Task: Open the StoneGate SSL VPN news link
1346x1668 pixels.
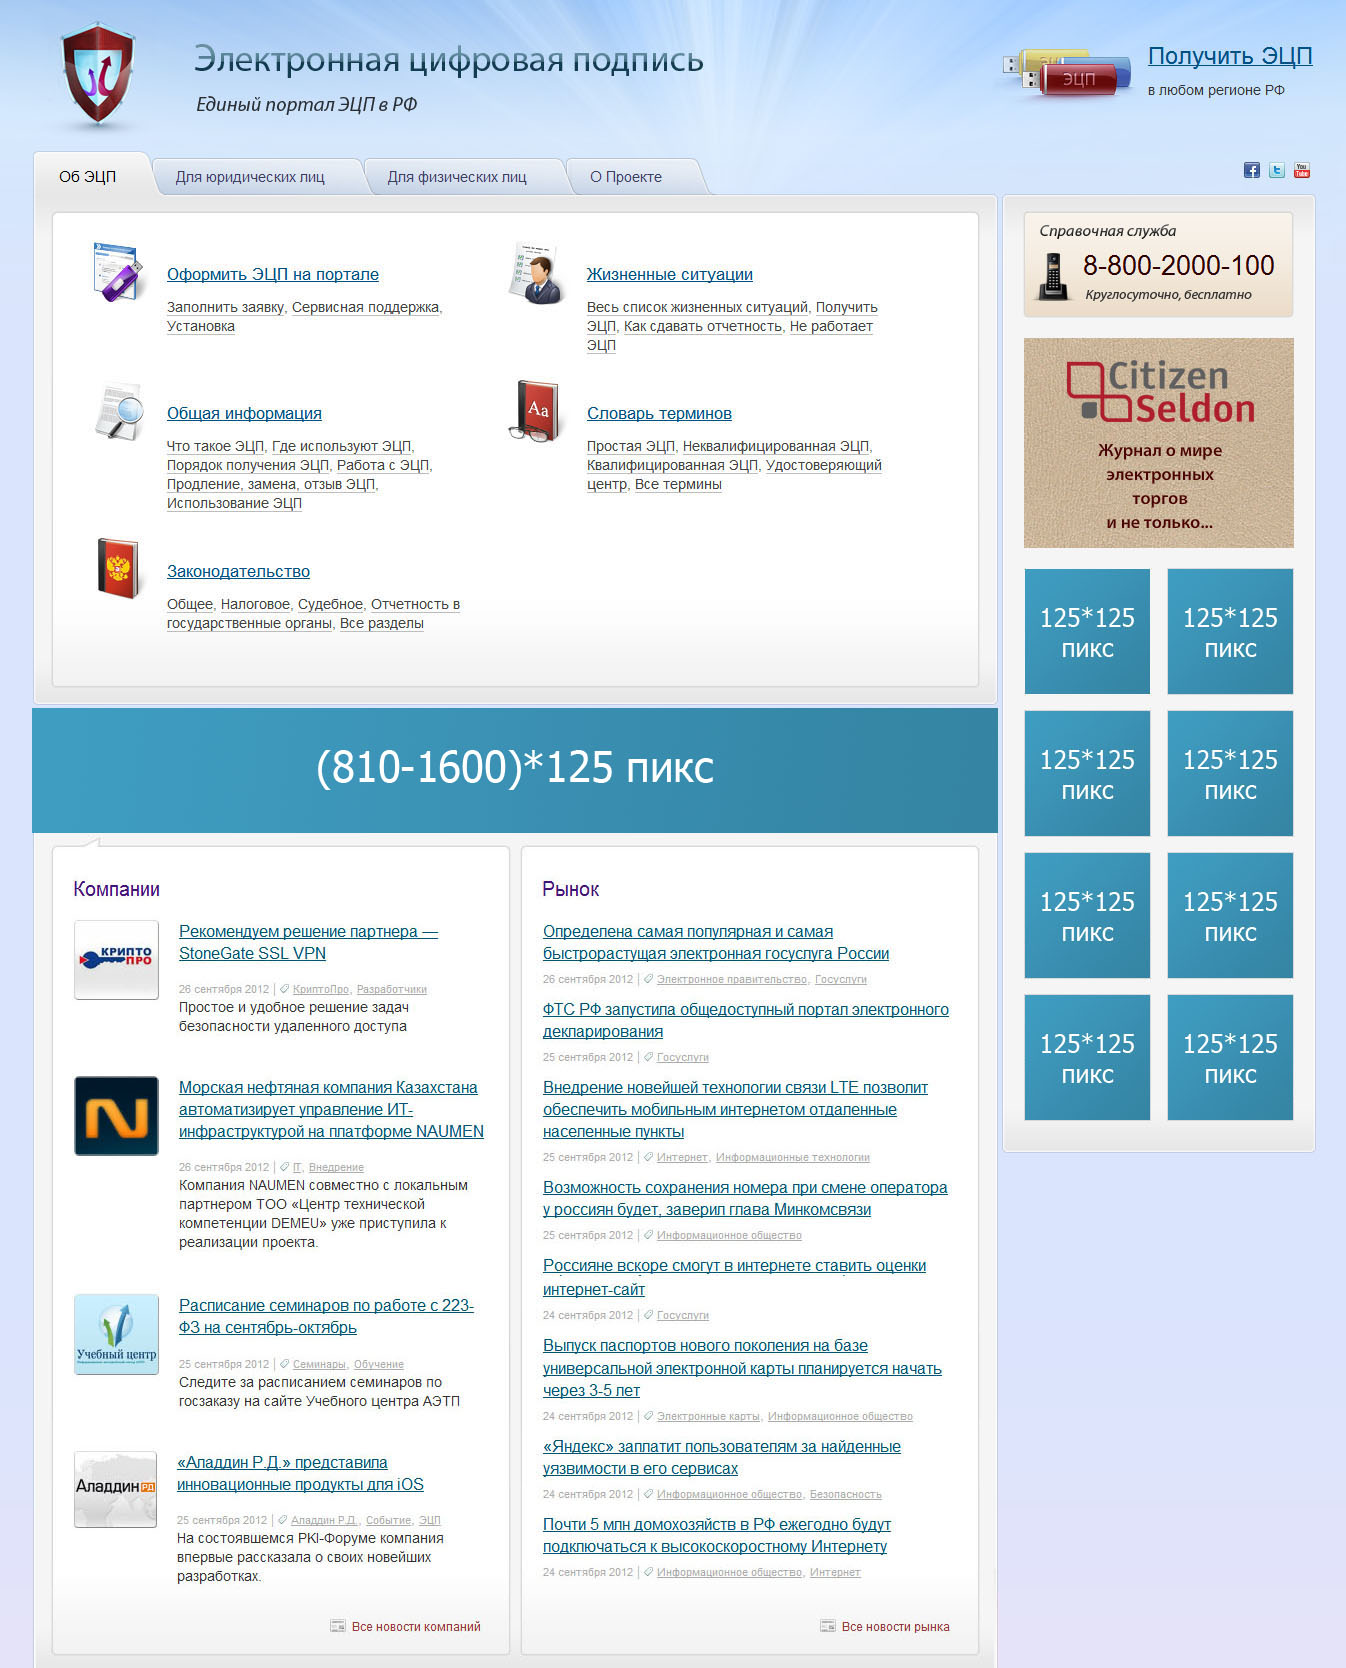Action: pos(308,942)
